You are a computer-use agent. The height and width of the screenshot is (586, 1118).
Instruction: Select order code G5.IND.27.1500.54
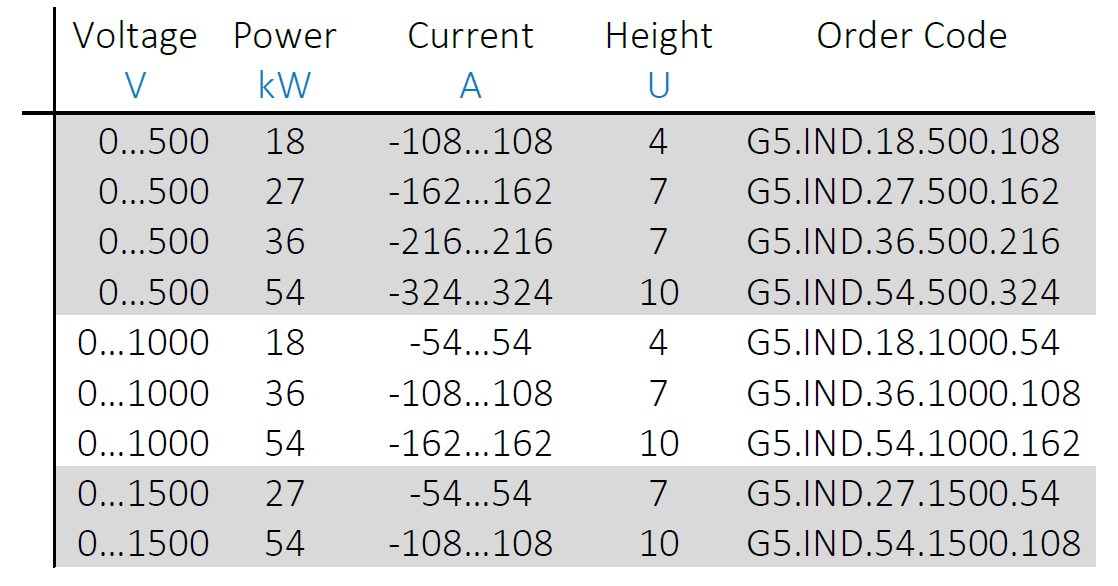(x=903, y=493)
